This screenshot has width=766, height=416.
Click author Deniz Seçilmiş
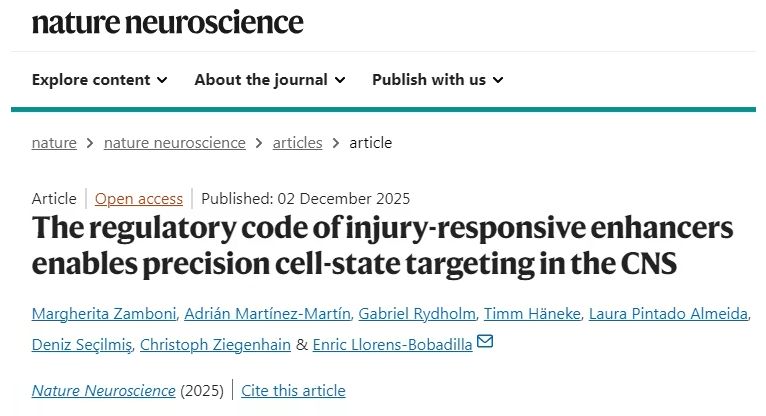pos(81,344)
